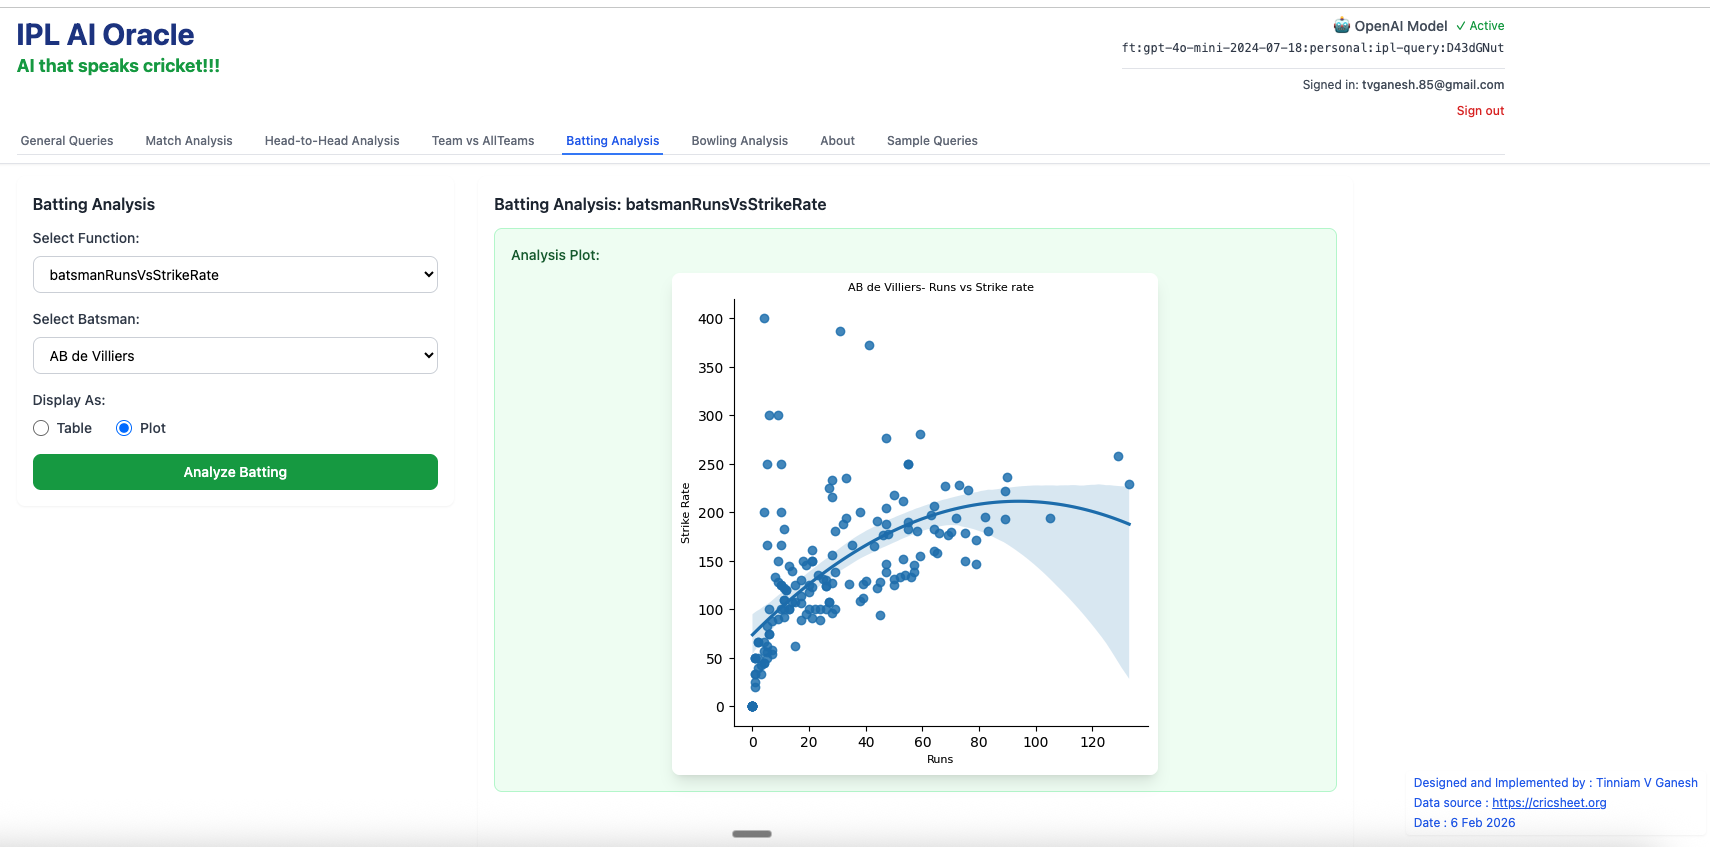
Task: Switch to the Bowling Analysis tab
Action: [x=739, y=141]
